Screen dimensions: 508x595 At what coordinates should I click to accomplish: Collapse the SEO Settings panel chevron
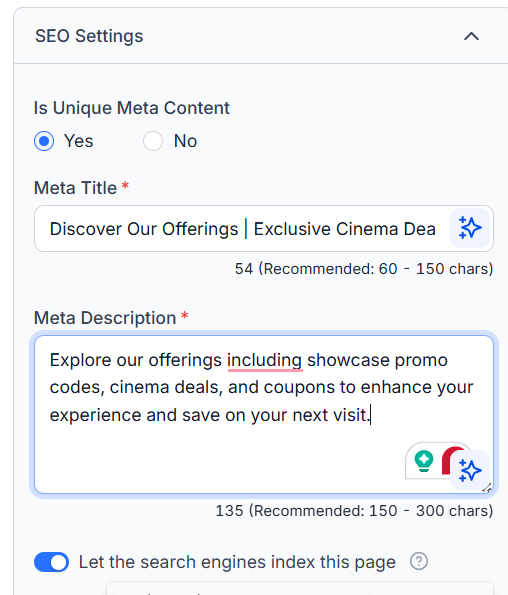471,36
